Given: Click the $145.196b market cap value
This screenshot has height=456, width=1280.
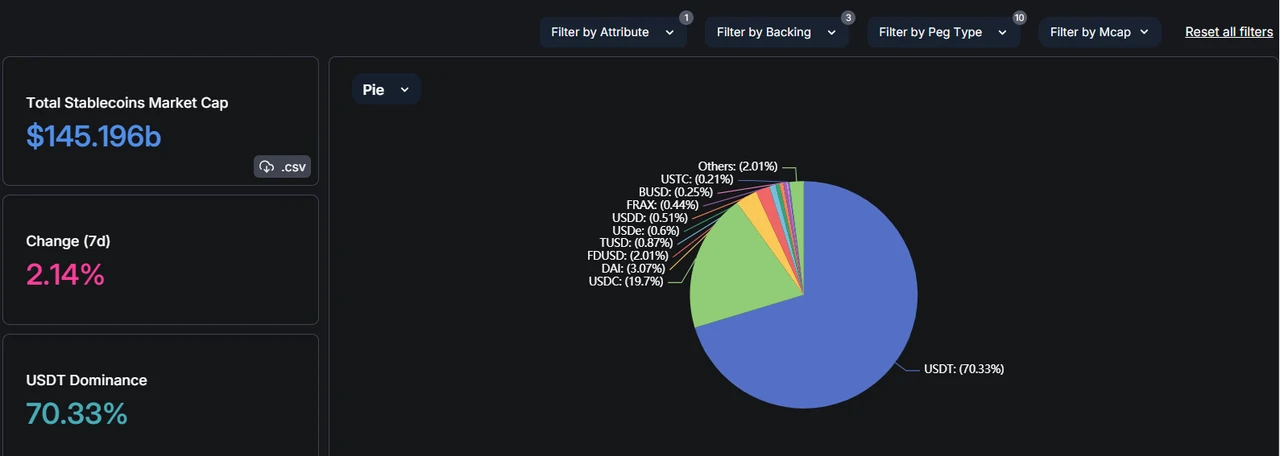Looking at the screenshot, I should [93, 136].
